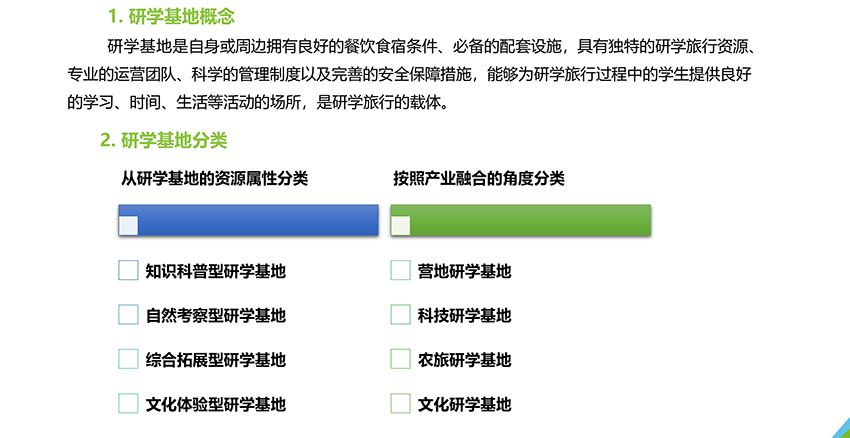Click the concept paragraph starting 研学基地是自身

(x=411, y=74)
